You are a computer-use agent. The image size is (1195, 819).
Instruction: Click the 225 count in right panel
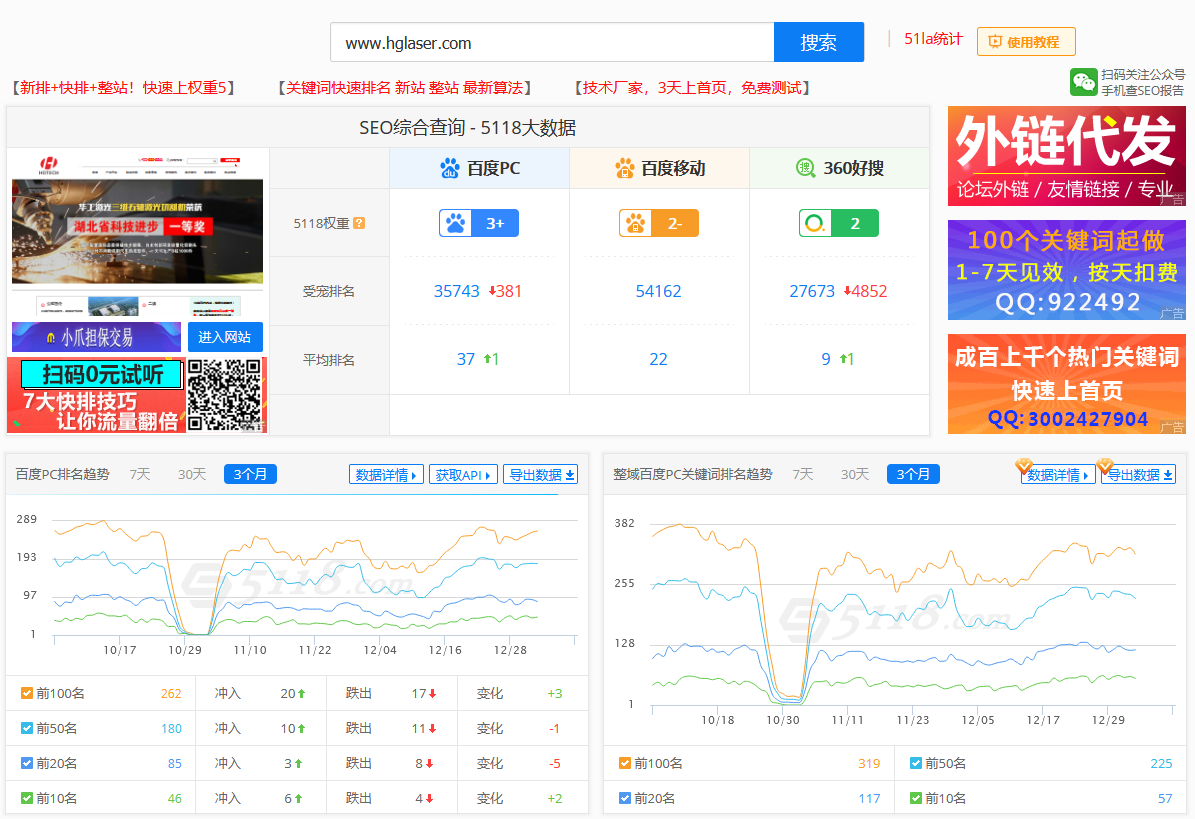tap(1161, 763)
